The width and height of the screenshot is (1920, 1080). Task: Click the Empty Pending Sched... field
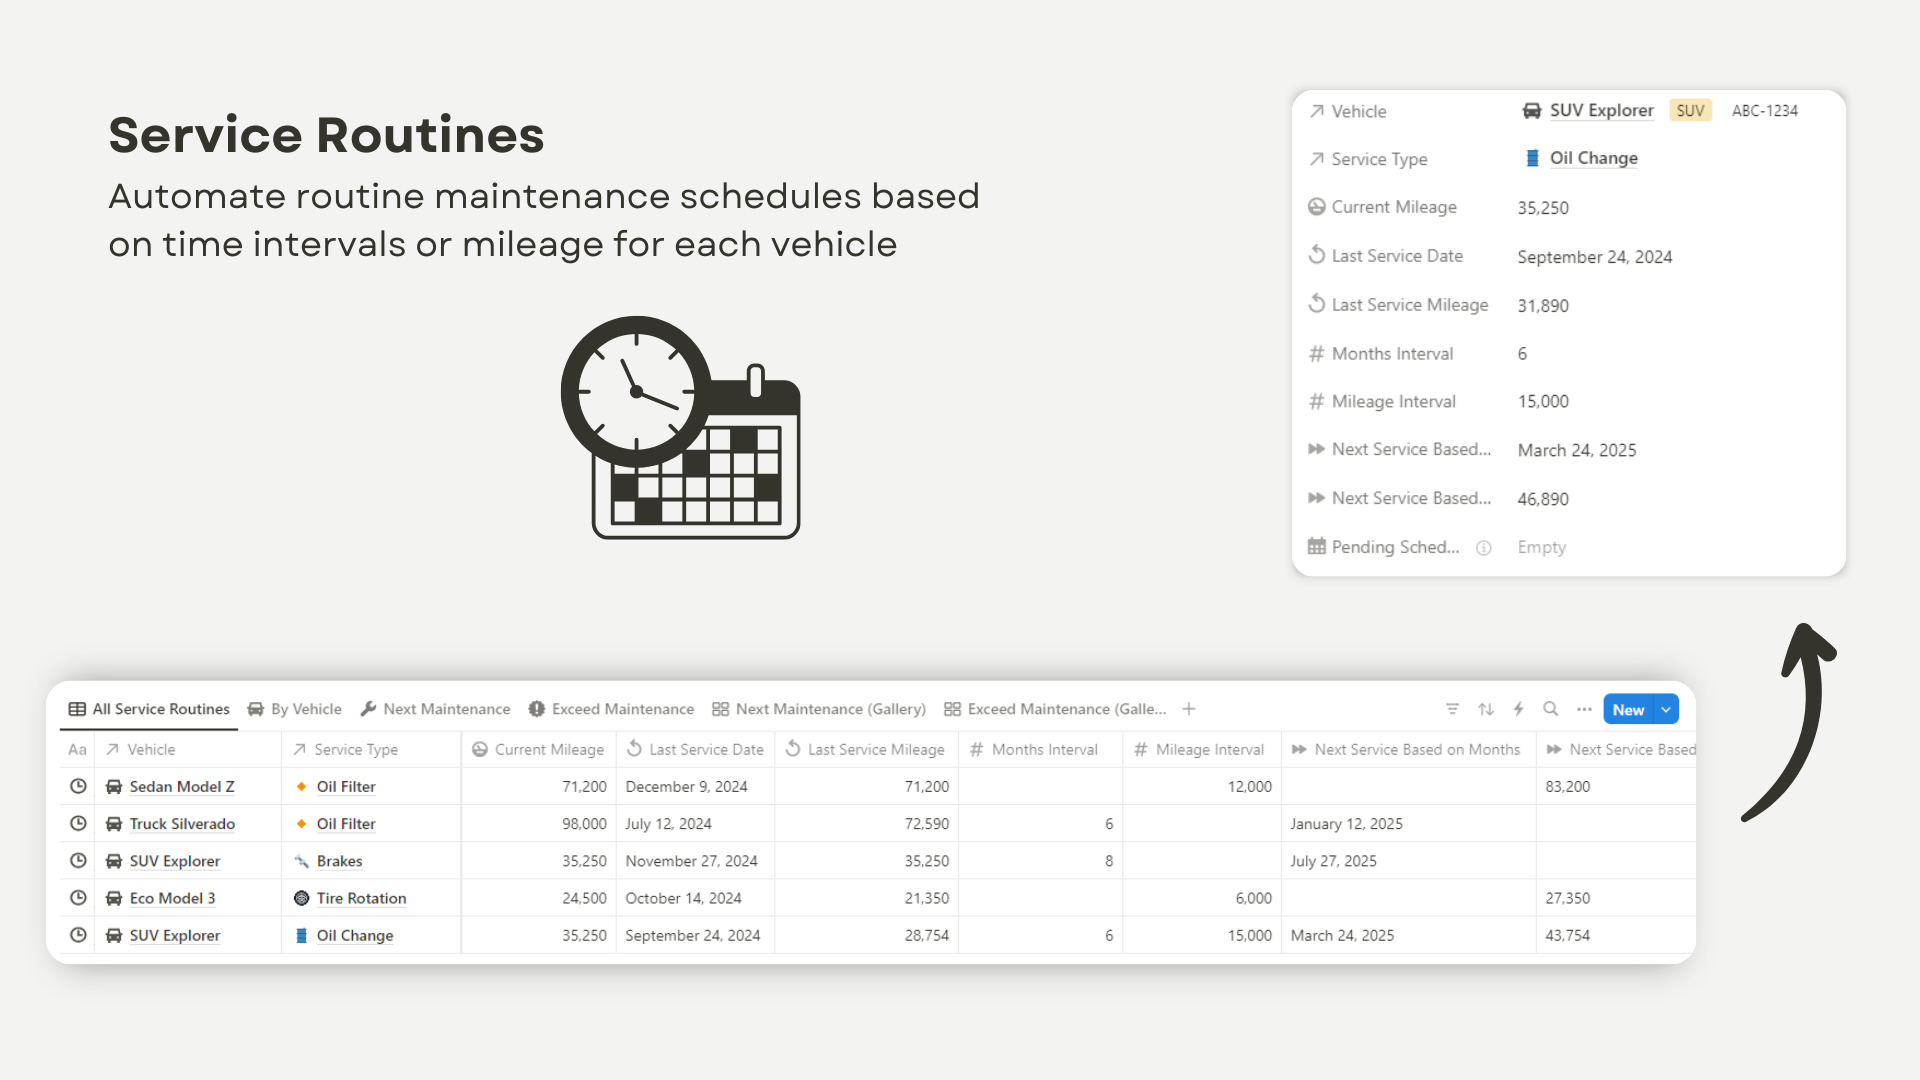pyautogui.click(x=1541, y=547)
